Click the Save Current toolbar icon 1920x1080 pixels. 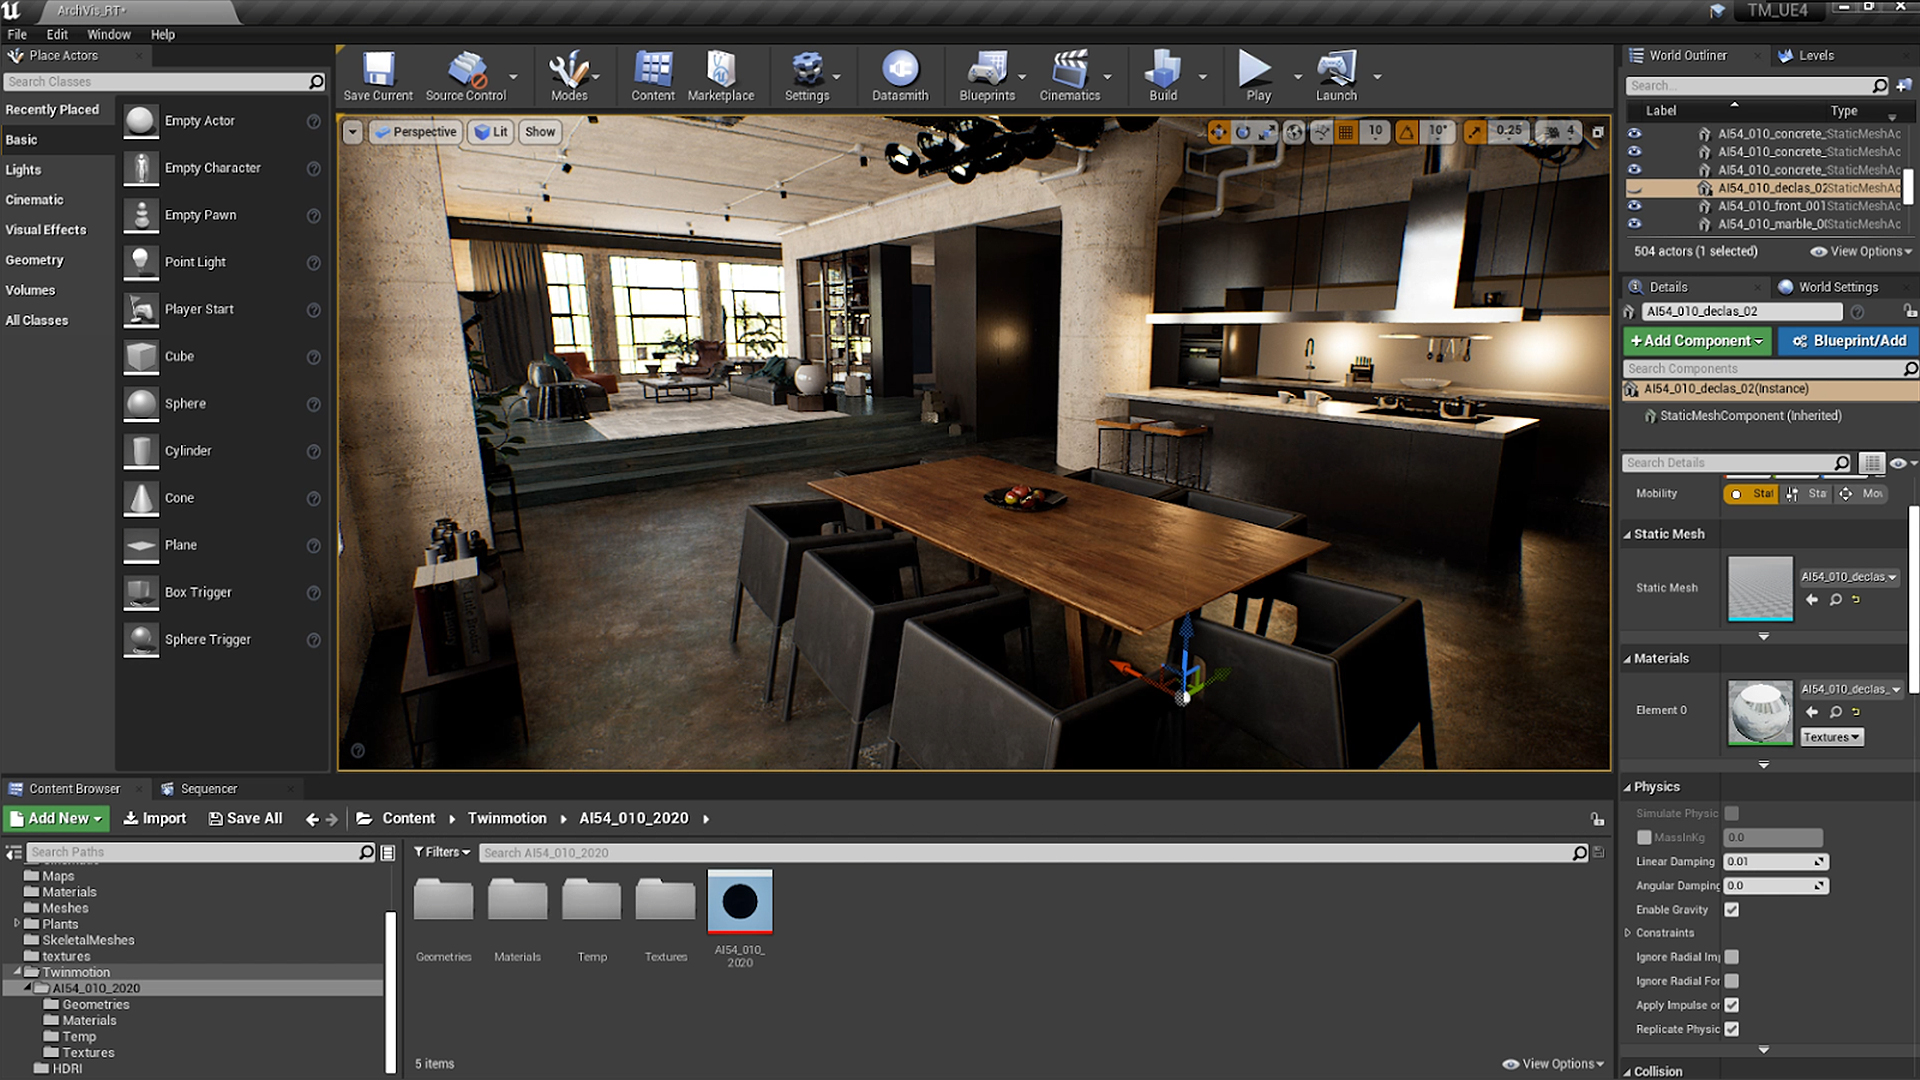(378, 72)
